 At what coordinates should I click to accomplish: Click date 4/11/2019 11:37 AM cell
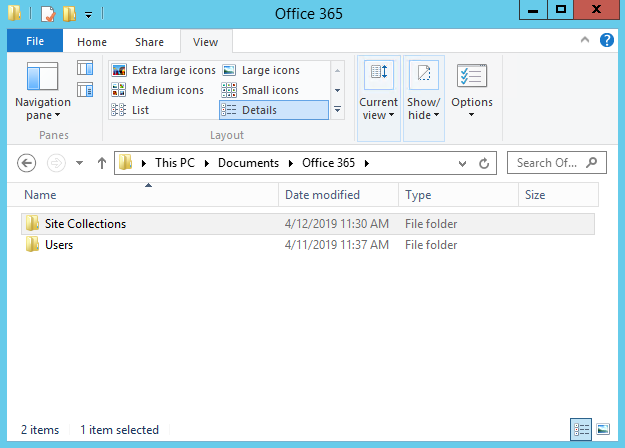click(x=337, y=245)
